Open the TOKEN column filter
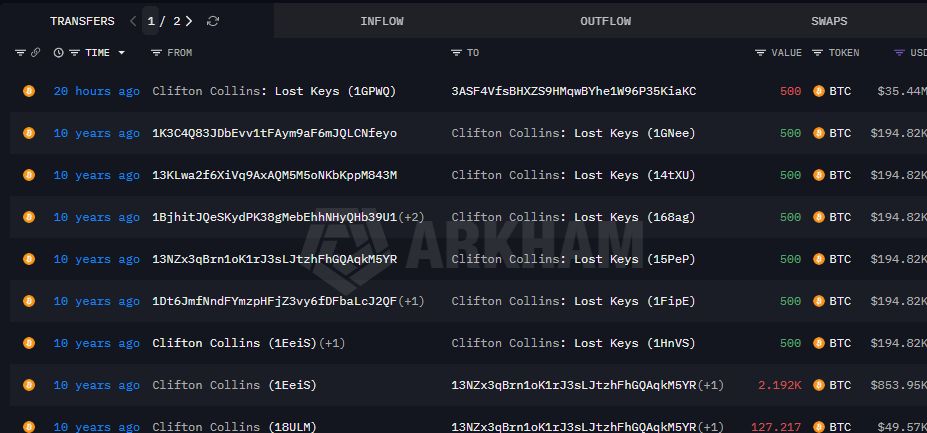 point(818,53)
